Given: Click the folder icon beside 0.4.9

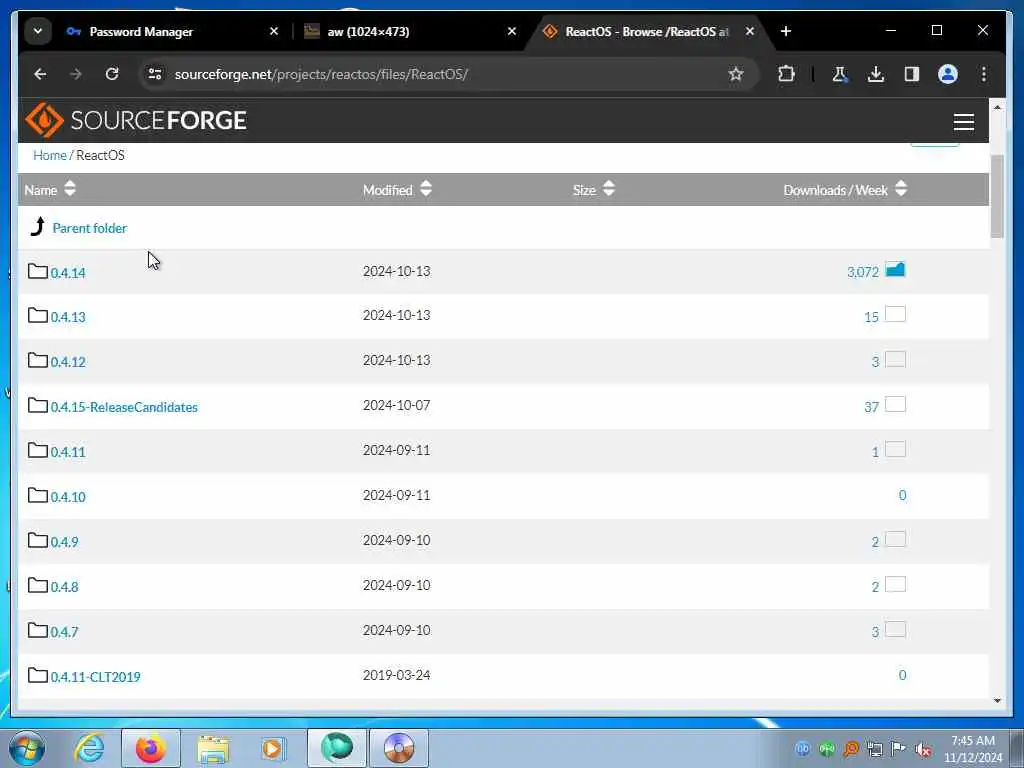Looking at the screenshot, I should [38, 540].
